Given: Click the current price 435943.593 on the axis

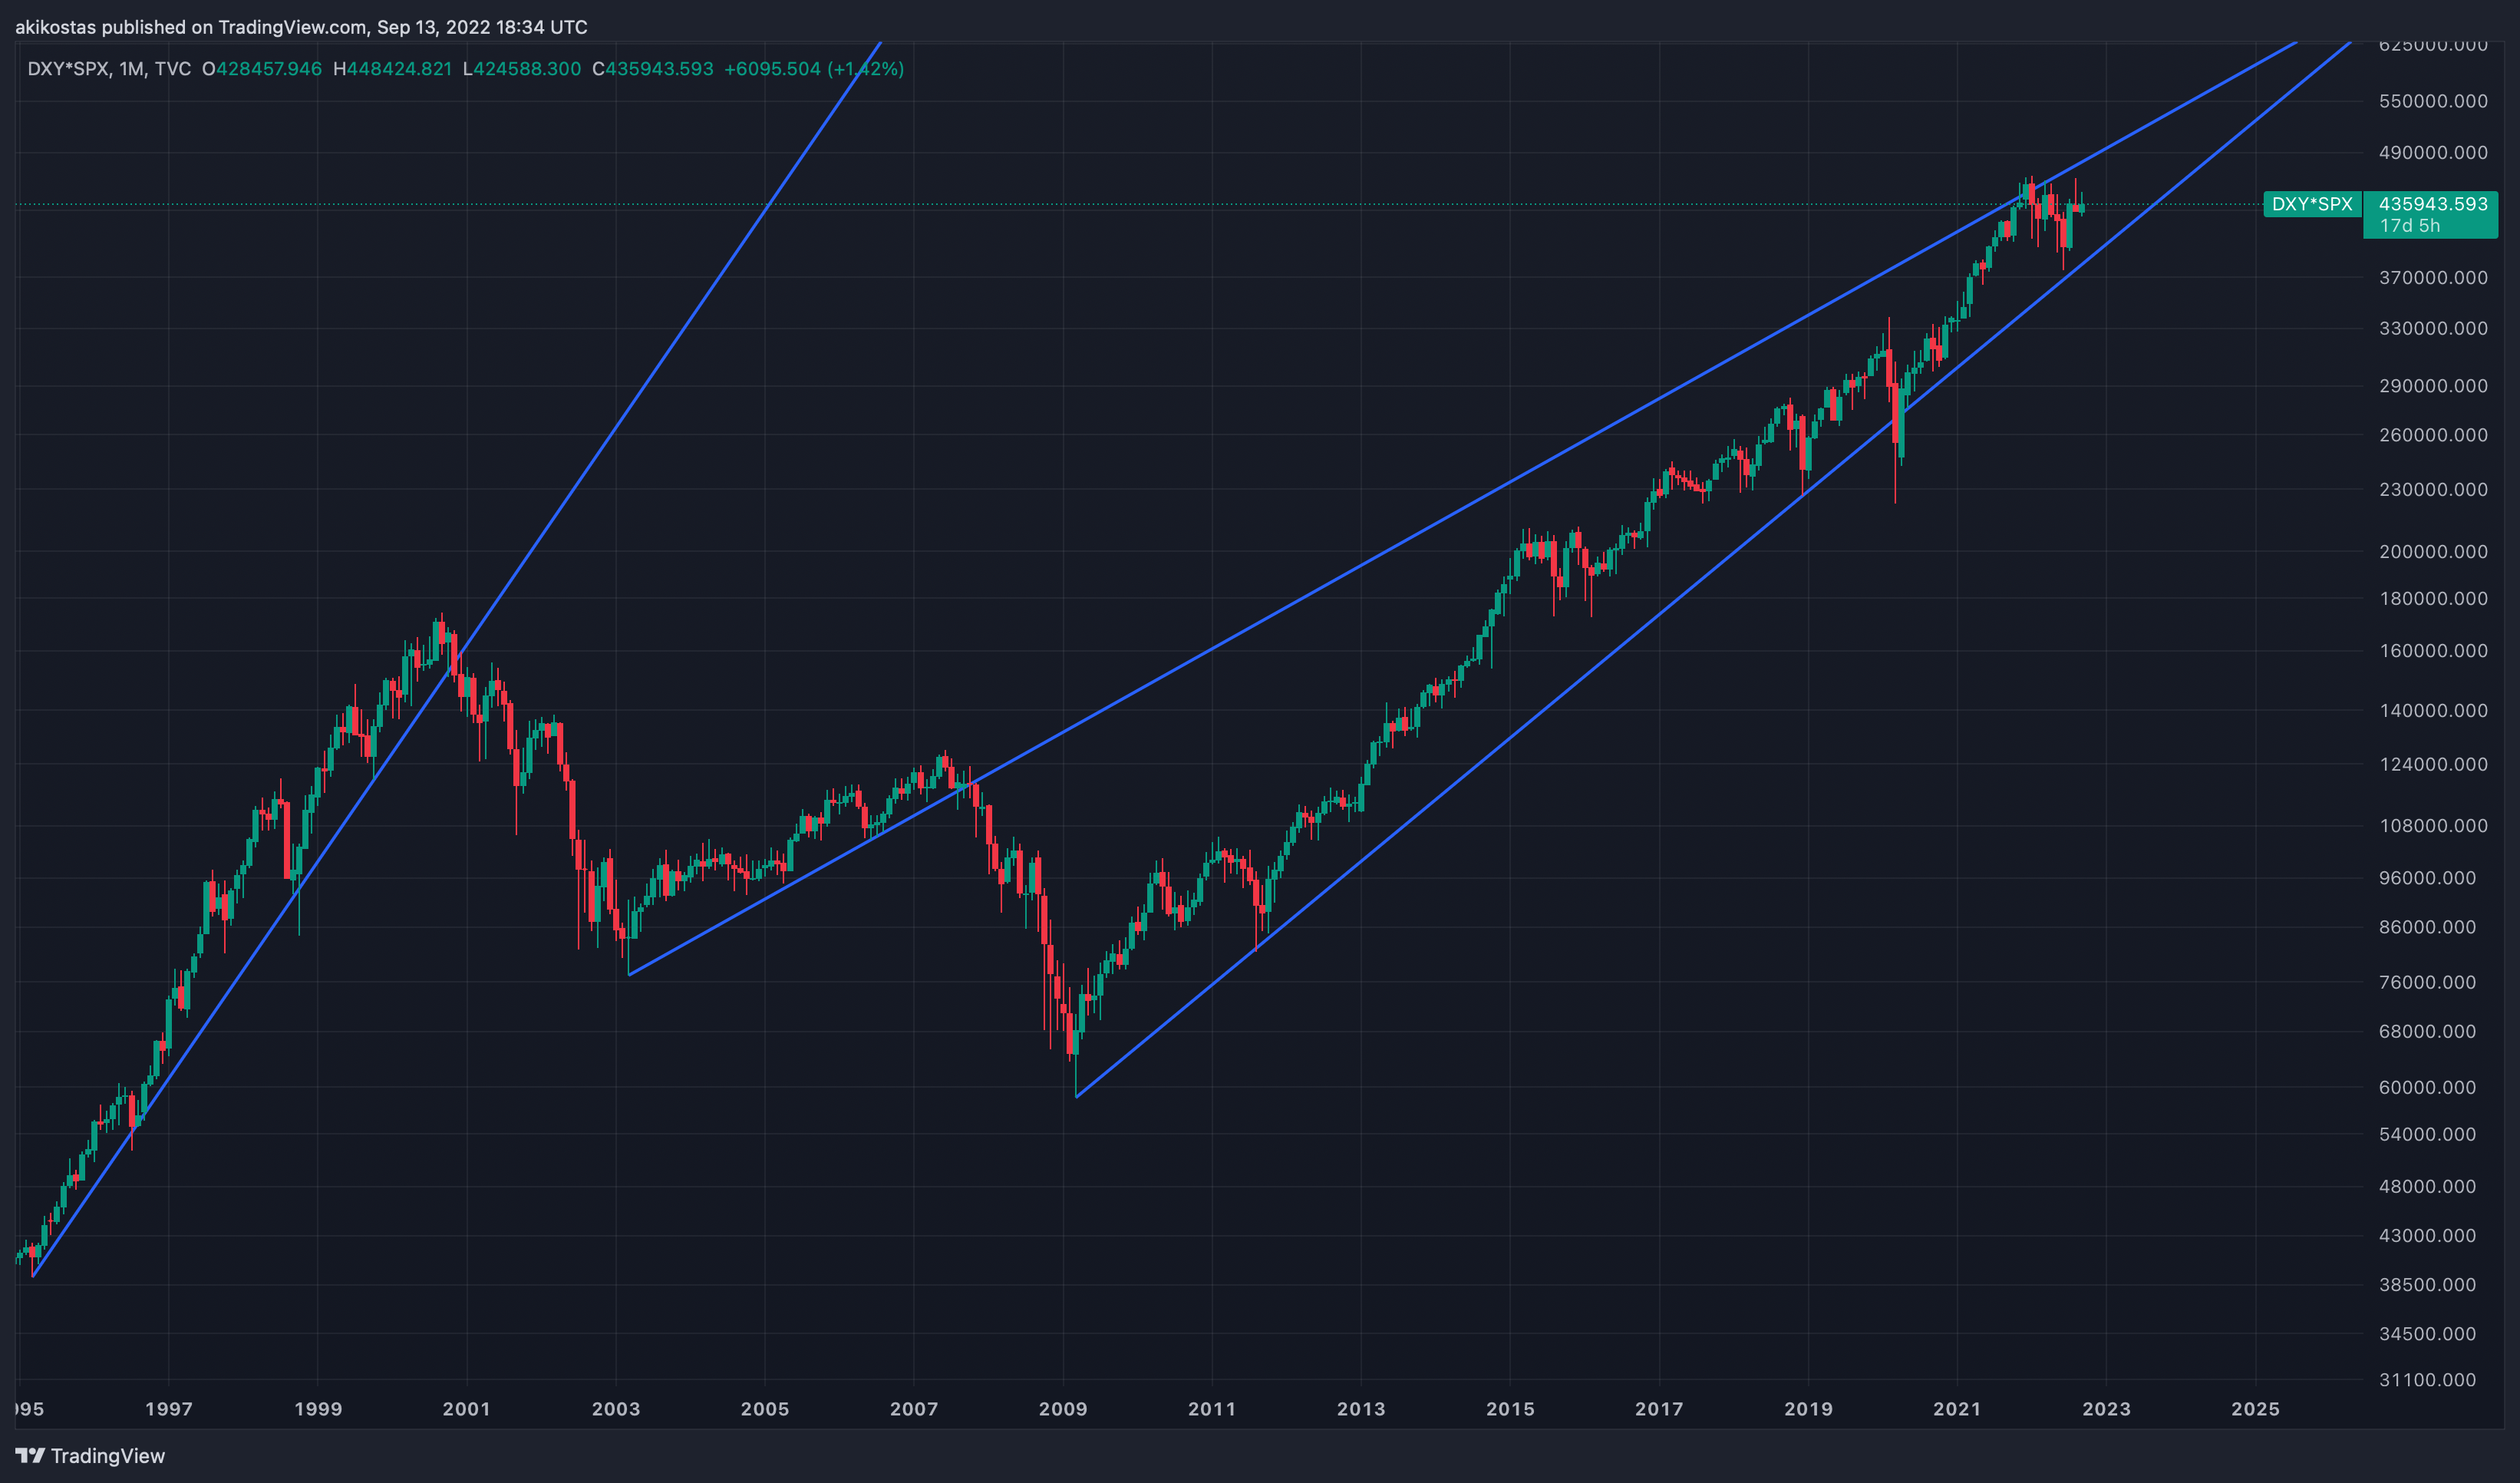Looking at the screenshot, I should pos(2433,204).
